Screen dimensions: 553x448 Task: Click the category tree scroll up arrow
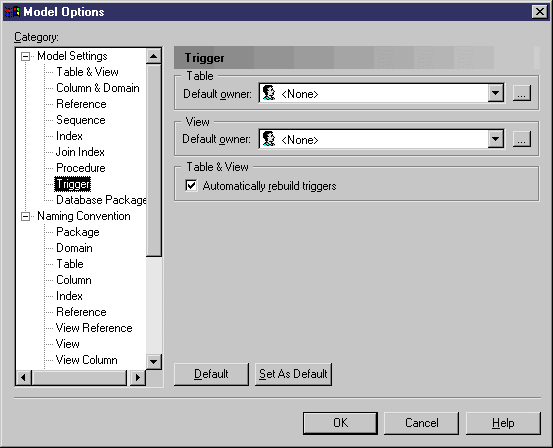click(x=154, y=56)
